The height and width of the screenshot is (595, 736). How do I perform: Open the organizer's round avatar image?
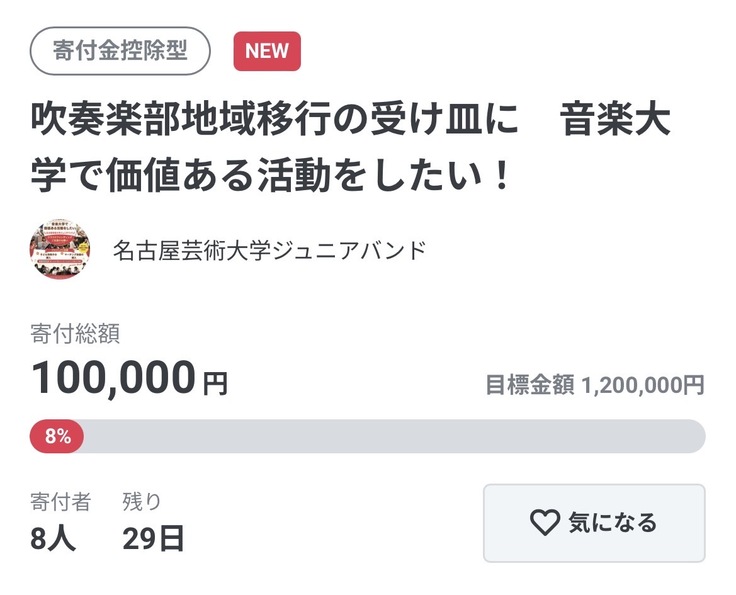[60, 249]
